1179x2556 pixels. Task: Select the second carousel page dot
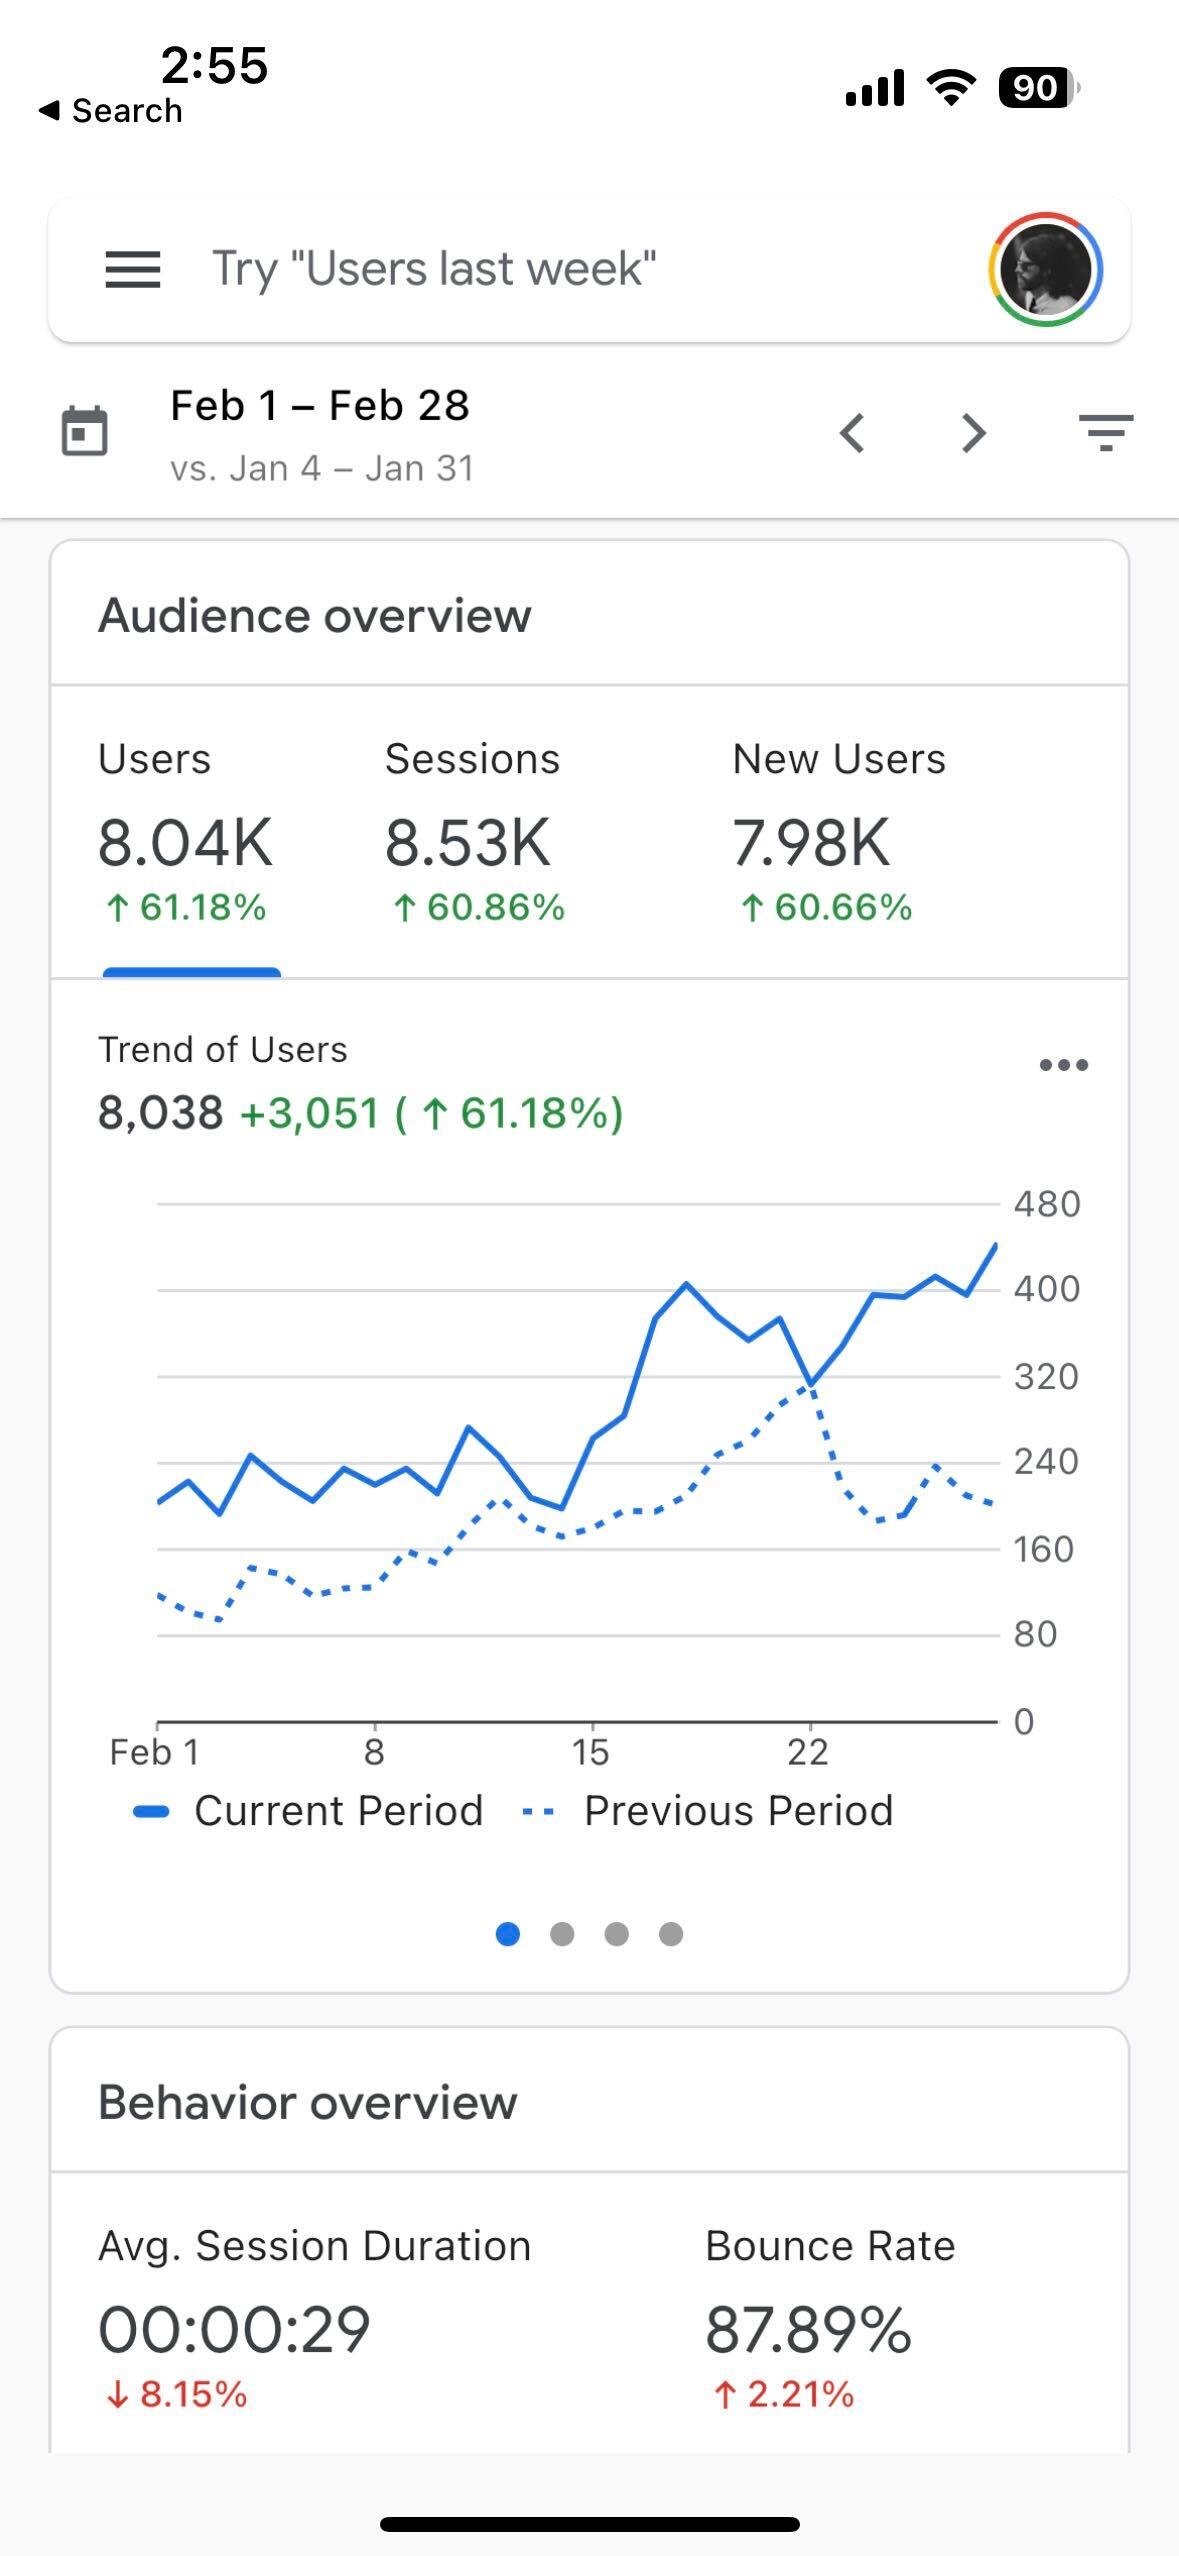click(563, 1934)
